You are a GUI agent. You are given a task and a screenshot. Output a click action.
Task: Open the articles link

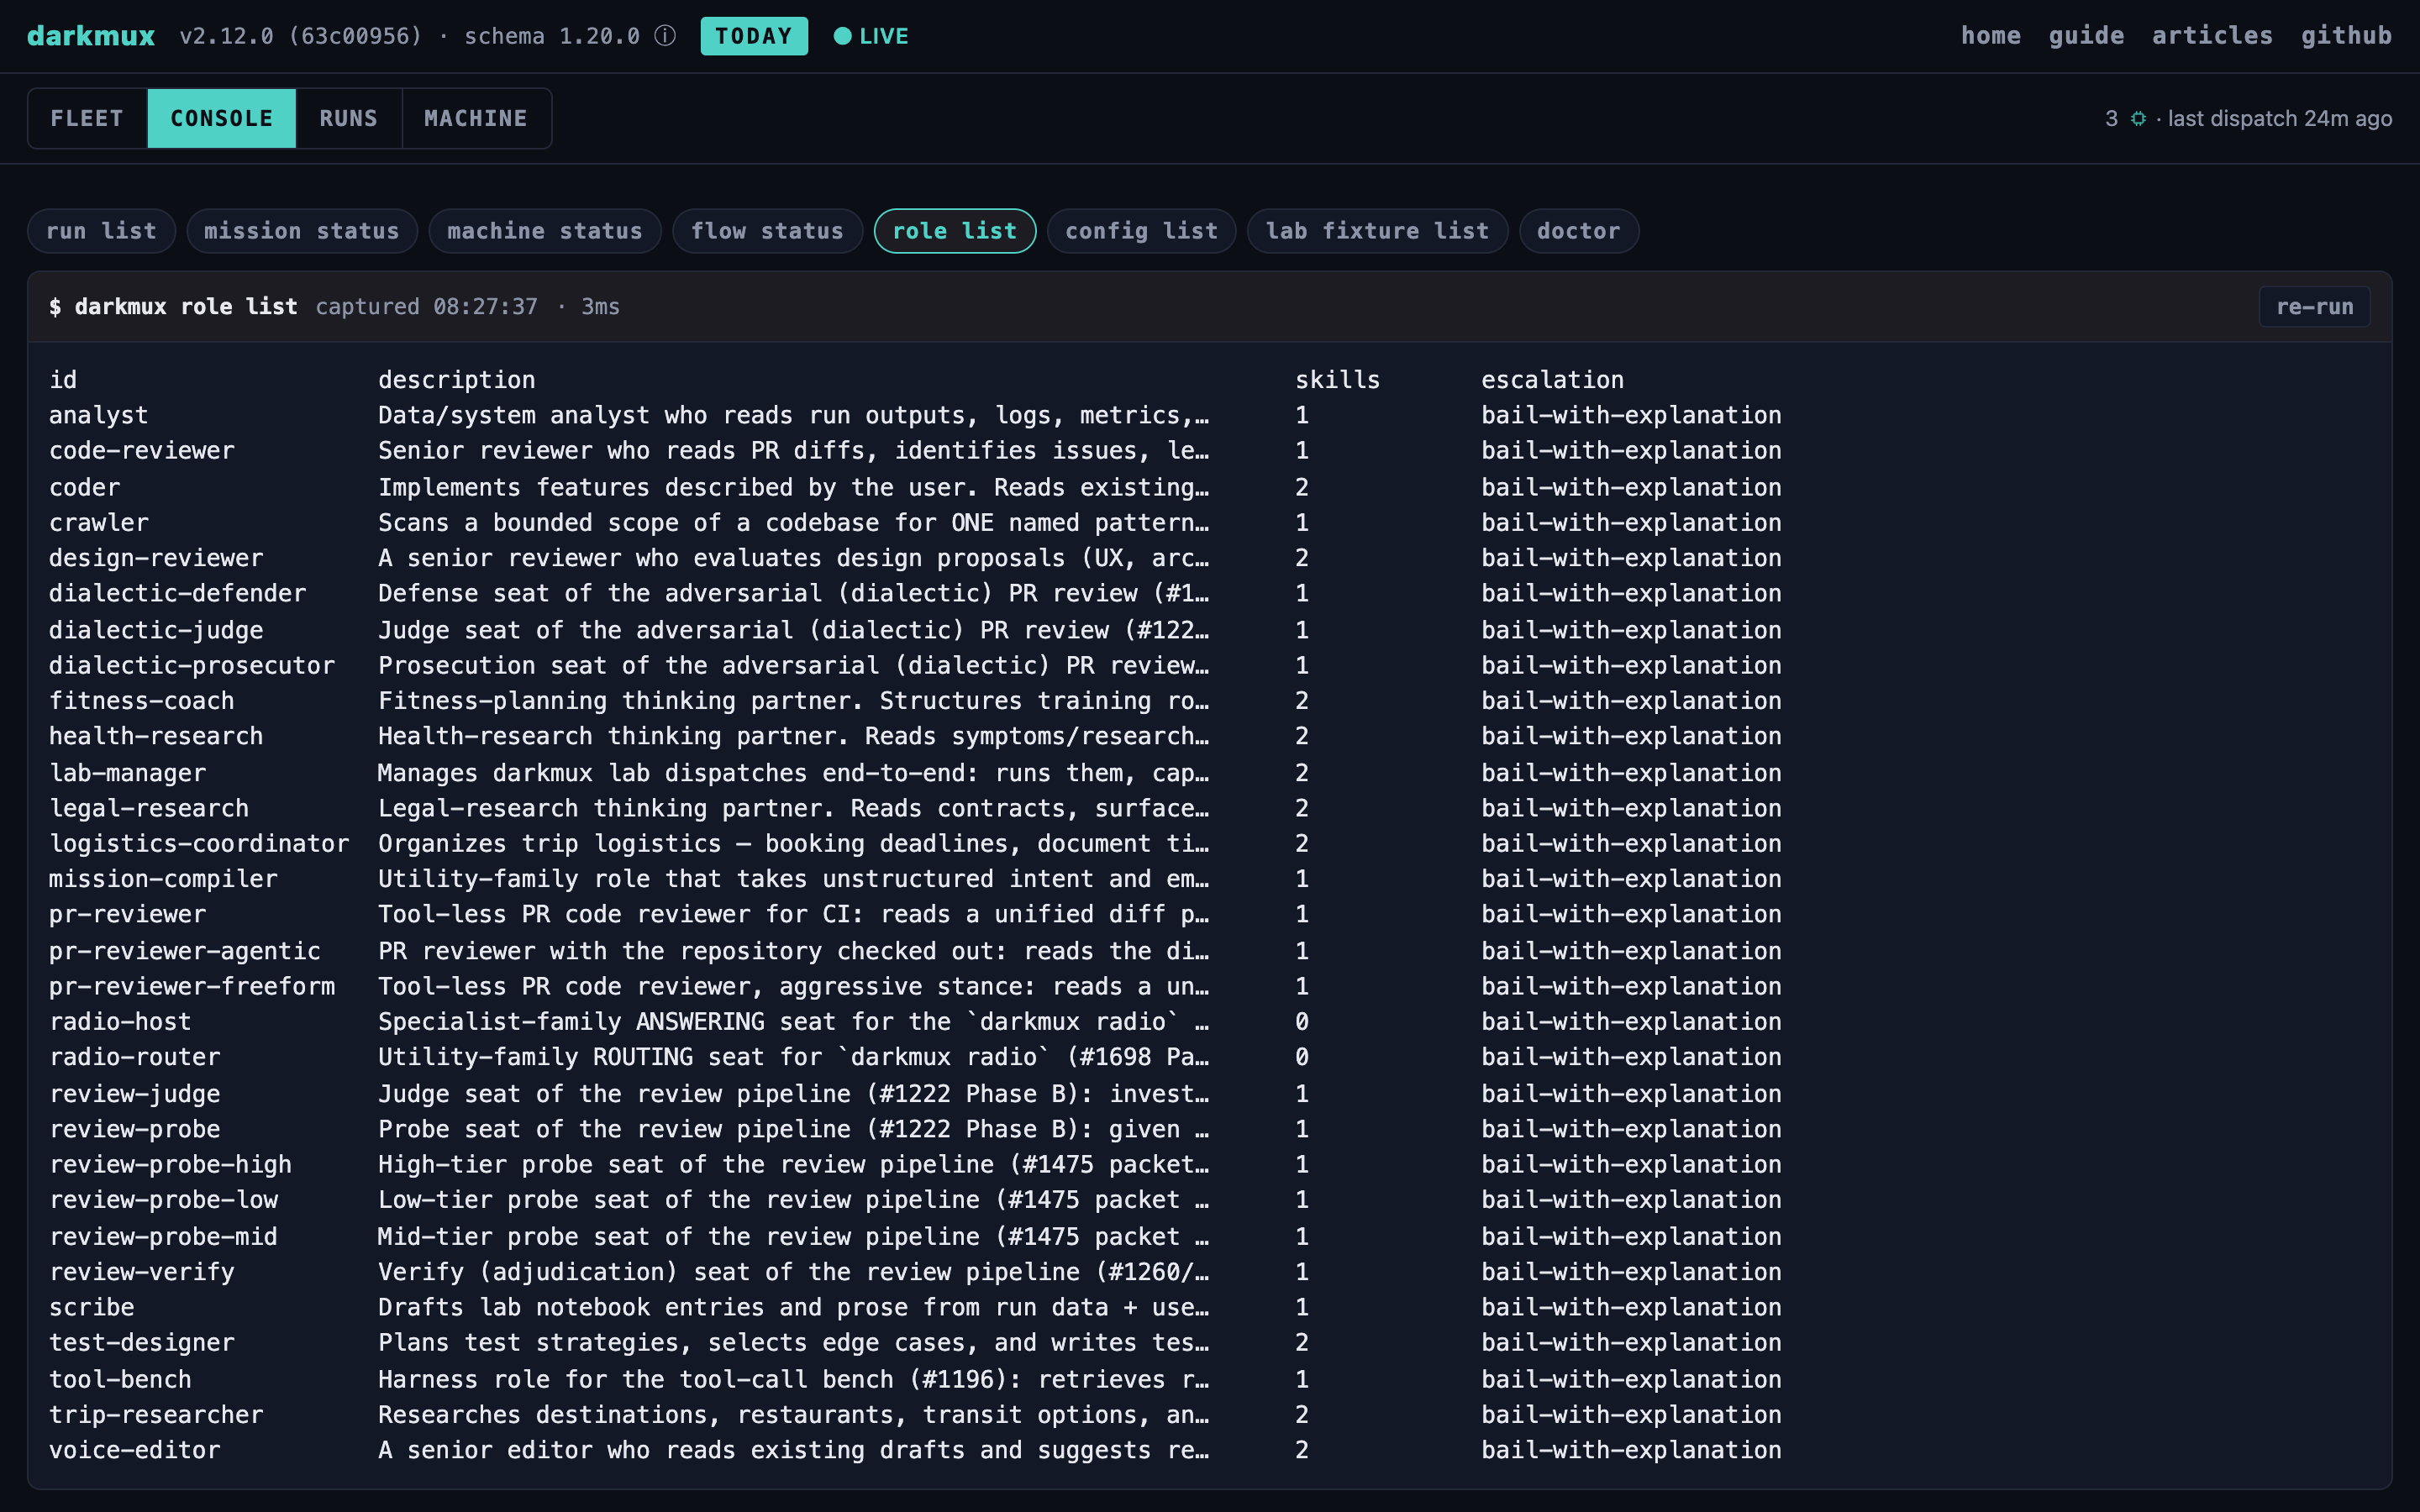click(2212, 36)
